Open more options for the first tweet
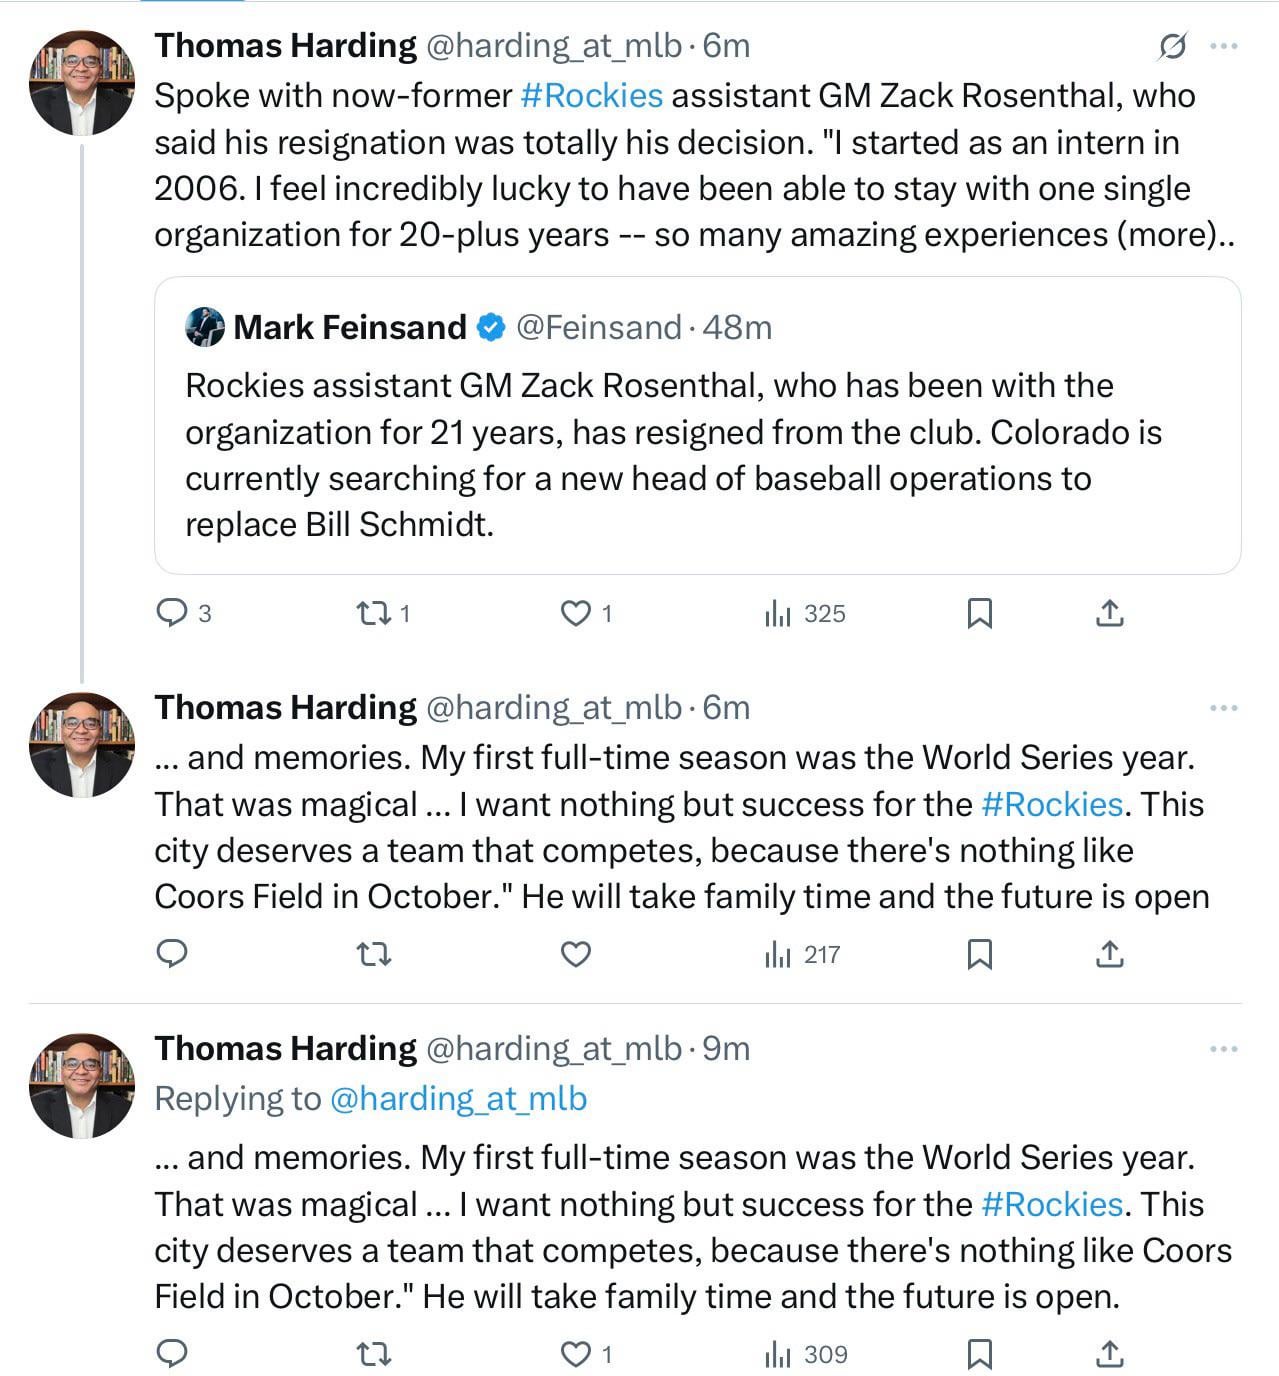1279x1376 pixels. click(1223, 46)
